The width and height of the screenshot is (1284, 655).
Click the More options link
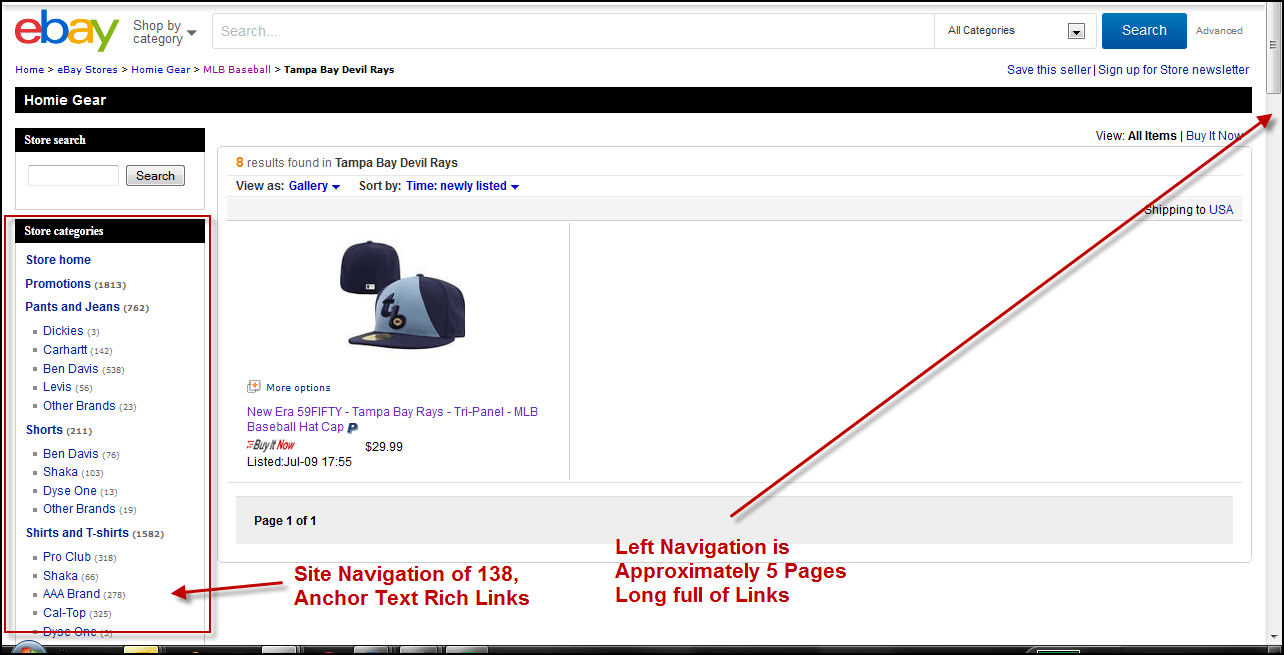(x=298, y=388)
